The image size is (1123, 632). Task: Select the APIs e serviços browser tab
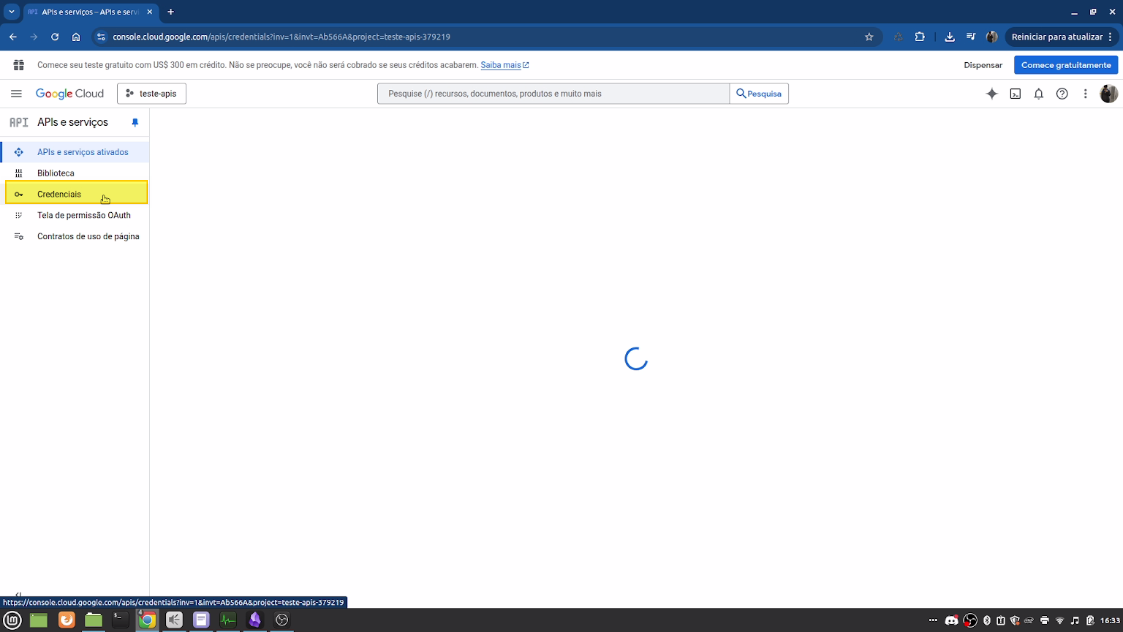[90, 11]
